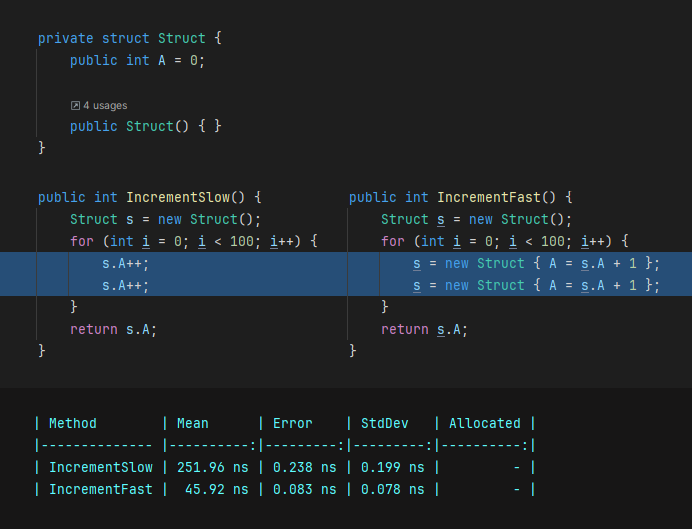Click the first highlighted 's.A++;' line

(x=126, y=263)
